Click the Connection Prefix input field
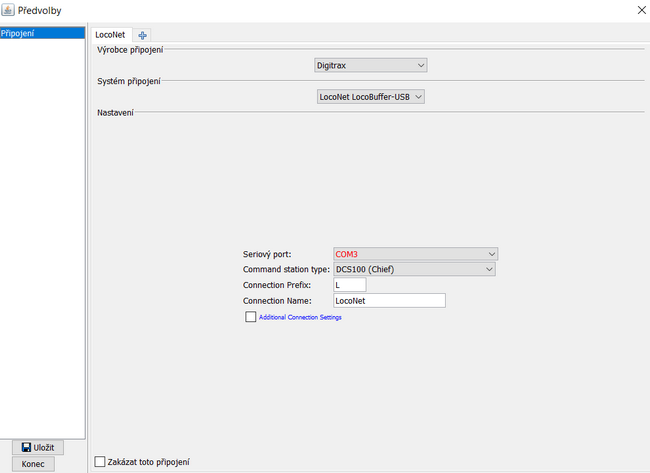Image resolution: width=650 pixels, height=473 pixels. [349, 285]
